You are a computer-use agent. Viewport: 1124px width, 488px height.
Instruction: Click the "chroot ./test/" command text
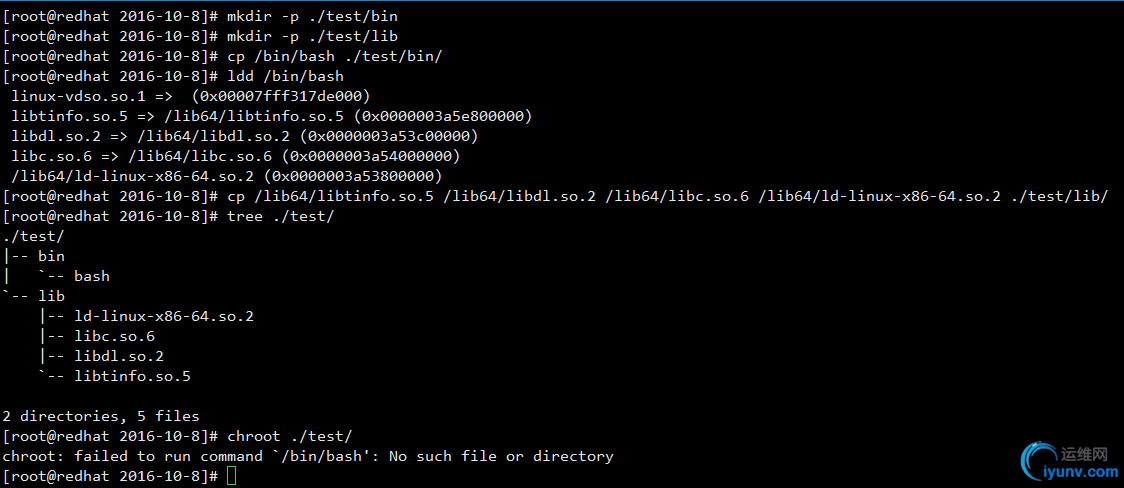coord(290,436)
